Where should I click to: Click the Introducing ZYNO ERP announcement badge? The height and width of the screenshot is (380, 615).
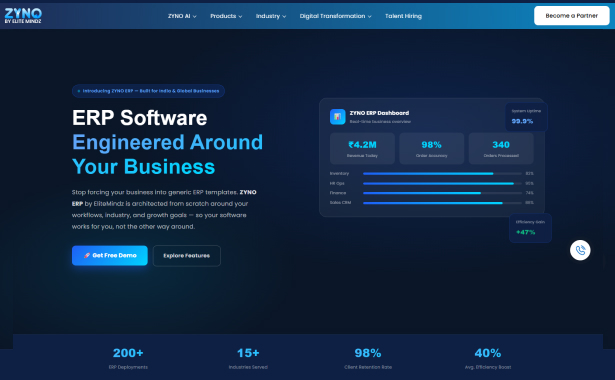(148, 91)
